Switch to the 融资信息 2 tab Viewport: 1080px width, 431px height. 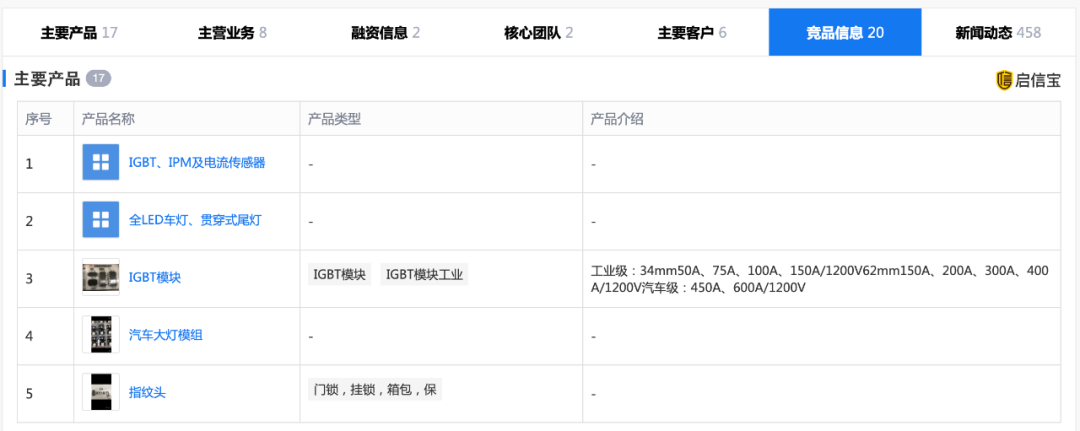[x=386, y=32]
